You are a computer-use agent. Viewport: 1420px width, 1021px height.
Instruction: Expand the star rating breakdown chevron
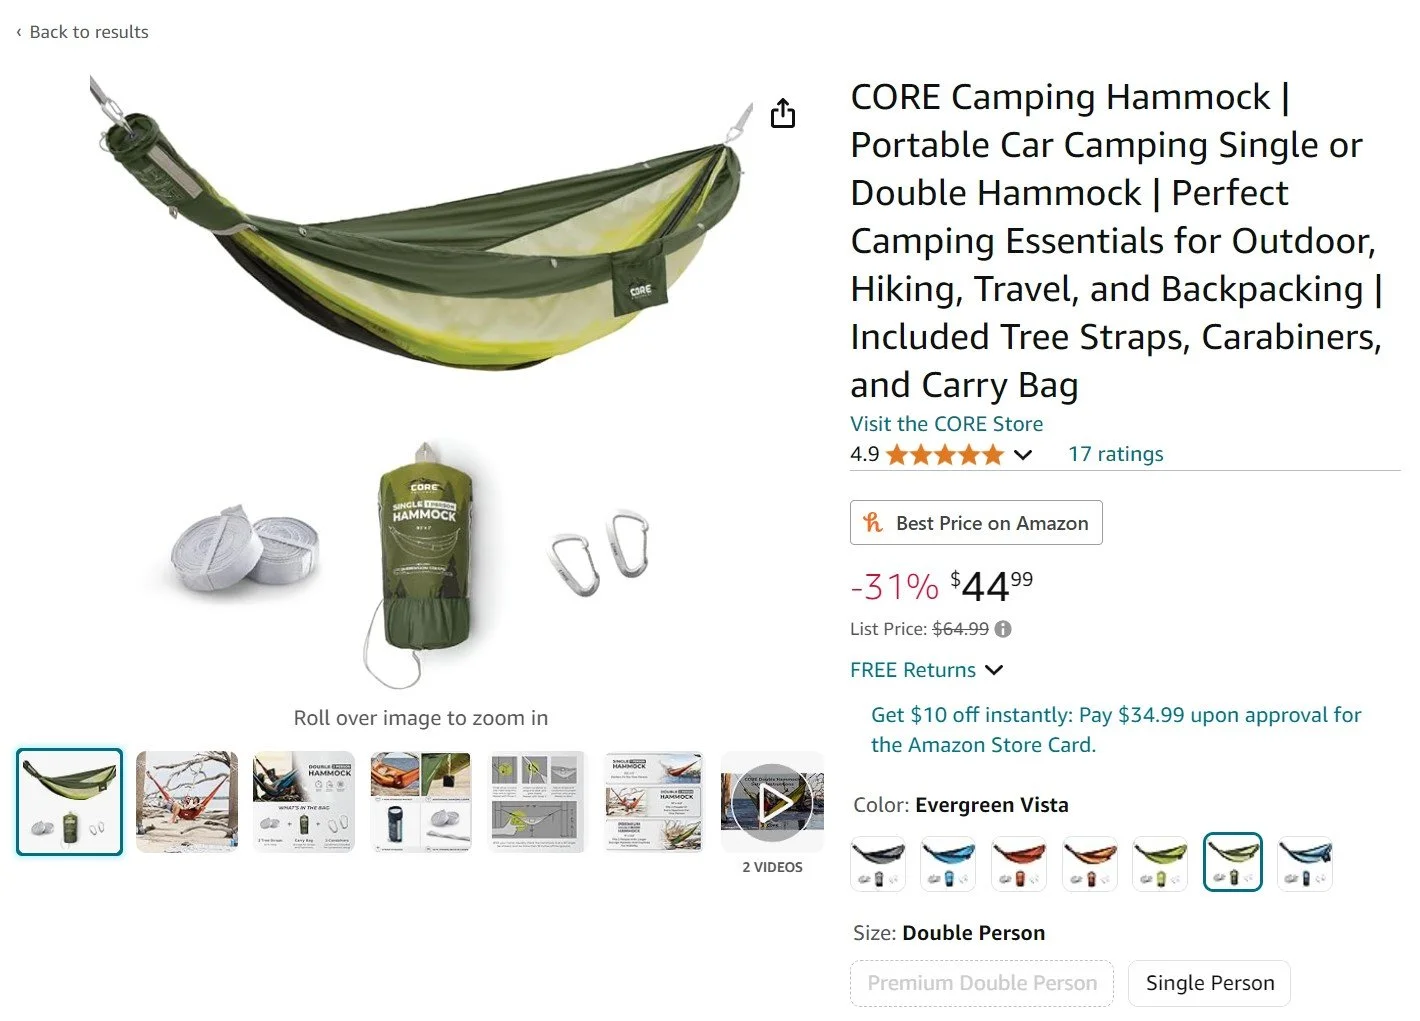coord(1022,455)
